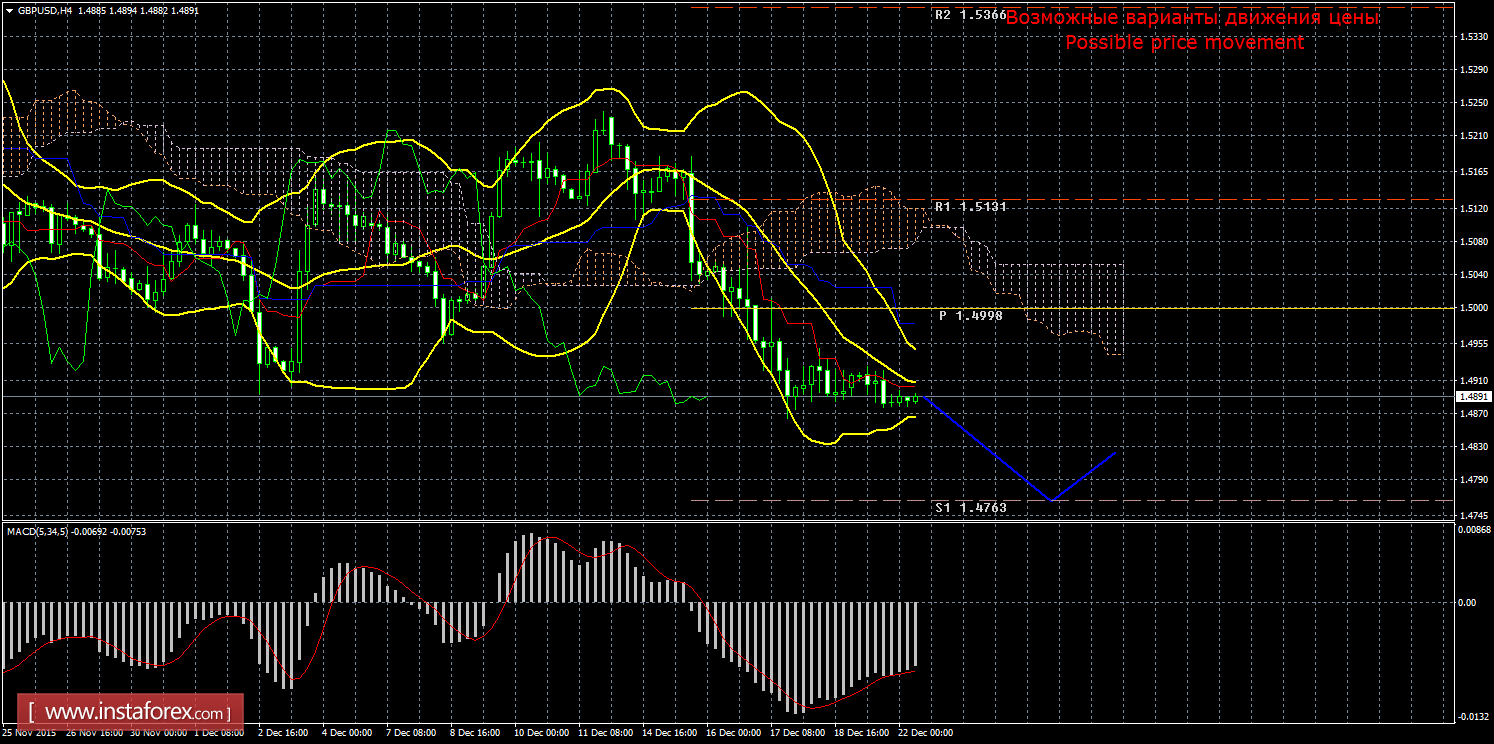
Task: Click the 'Possible price movement' red caption
Action: 1184,42
